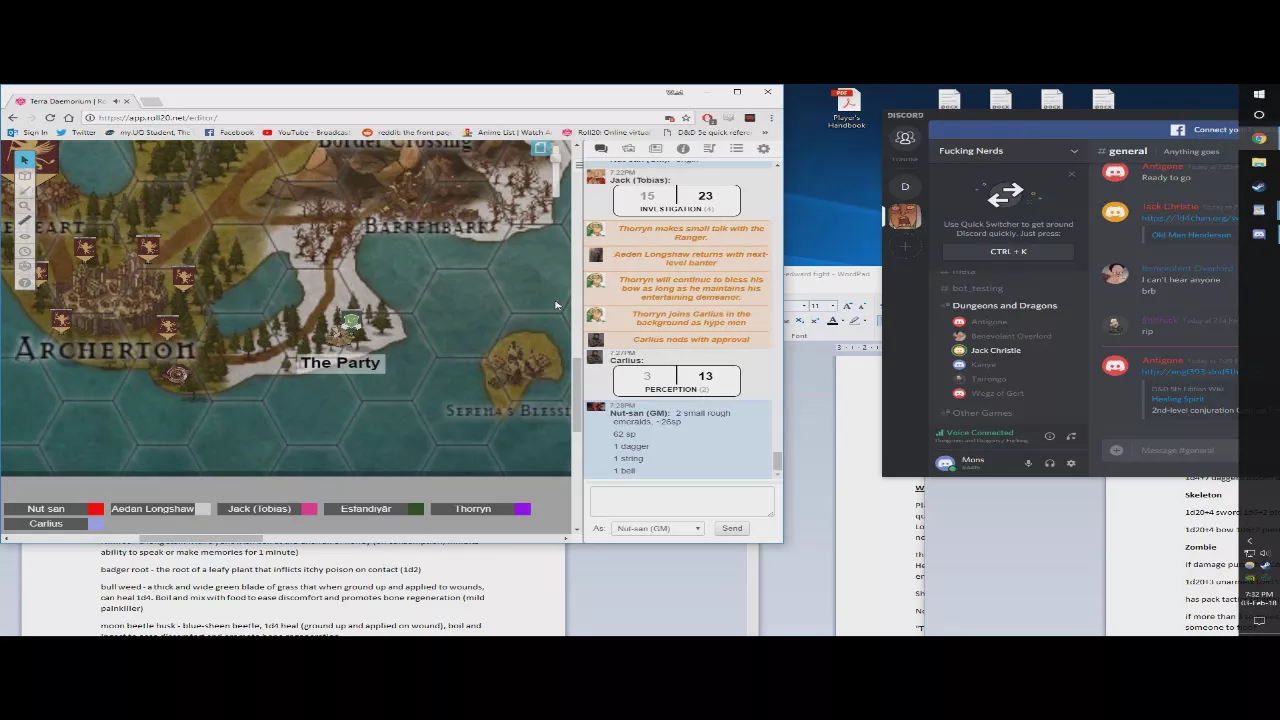Image resolution: width=1280 pixels, height=720 pixels.
Task: Select the arrow Select tool in Roll20
Action: tap(25, 160)
